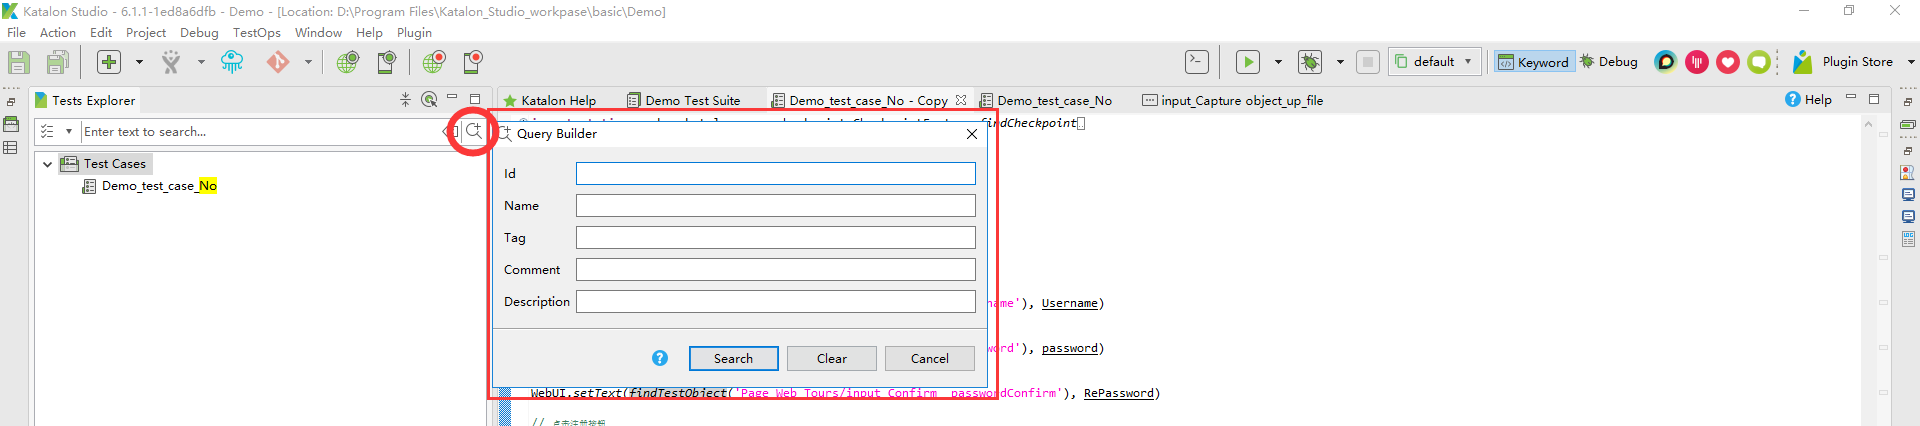The image size is (1920, 426).
Task: Click the Clear button in Query Builder
Action: click(832, 359)
